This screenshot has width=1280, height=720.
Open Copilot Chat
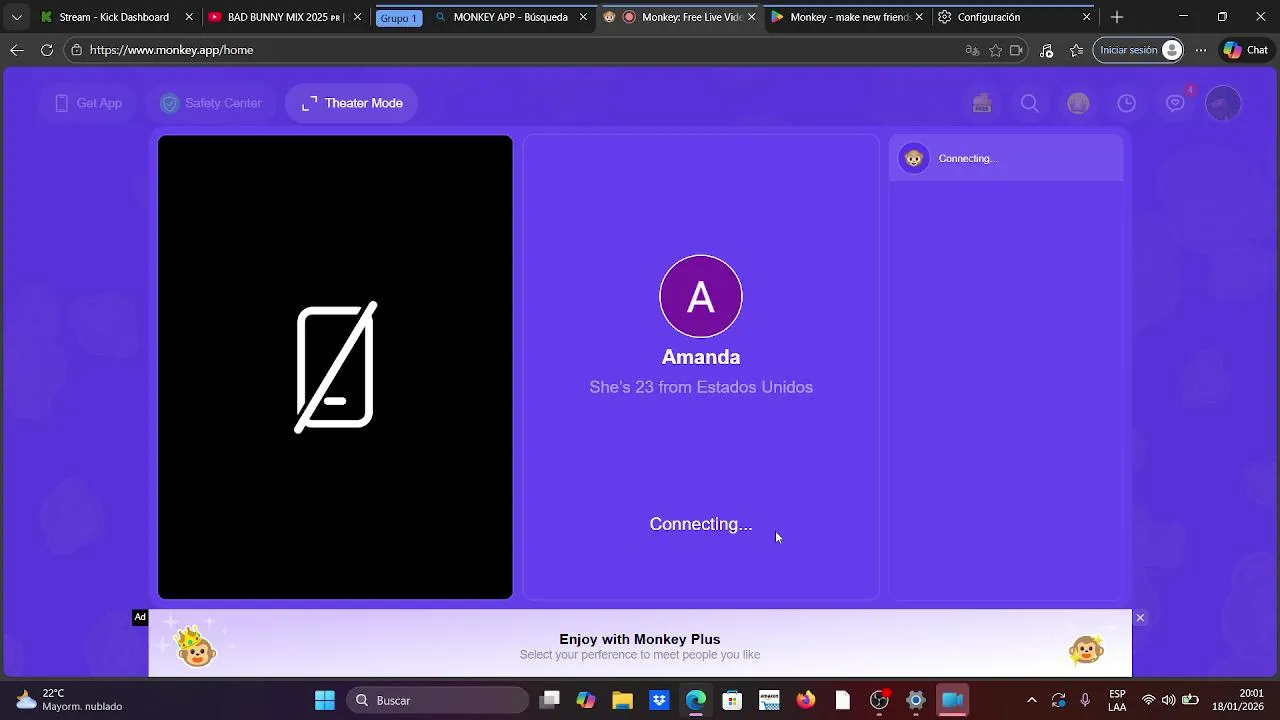point(1246,50)
